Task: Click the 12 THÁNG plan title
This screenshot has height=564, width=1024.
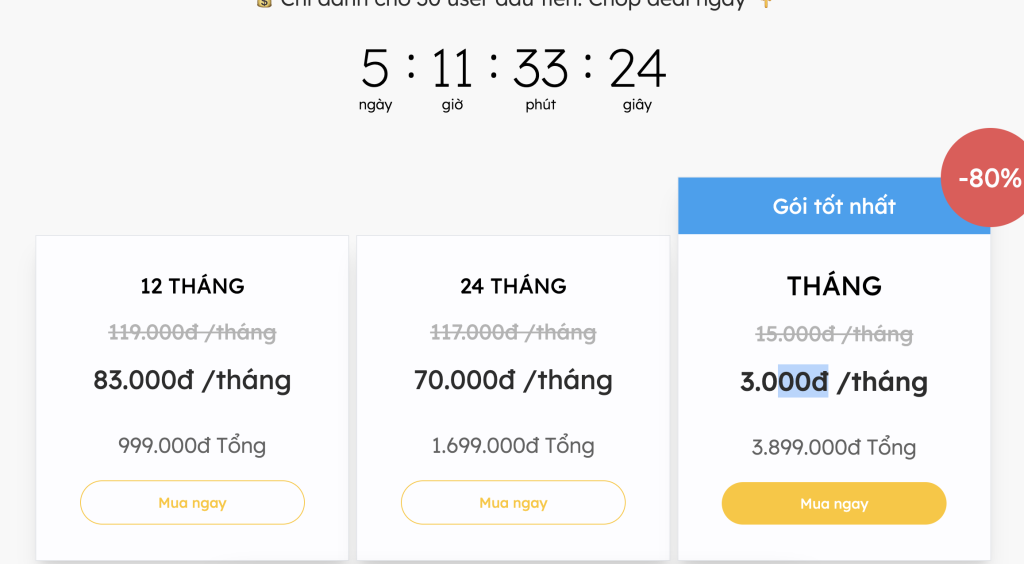Action: tap(192, 286)
